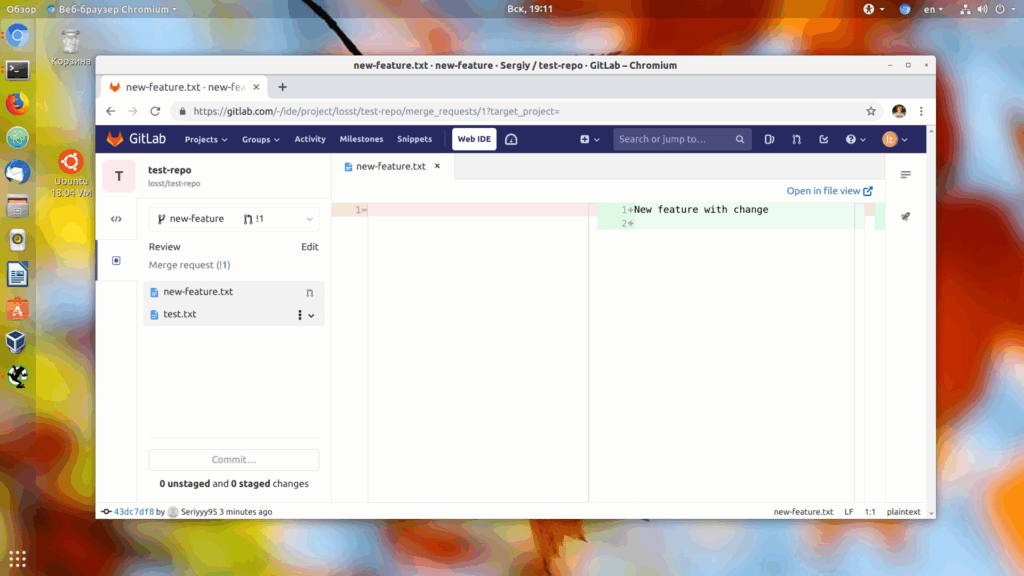Viewport: 1024px width, 576px height.
Task: Open the pipelines rocket icon
Action: [905, 216]
